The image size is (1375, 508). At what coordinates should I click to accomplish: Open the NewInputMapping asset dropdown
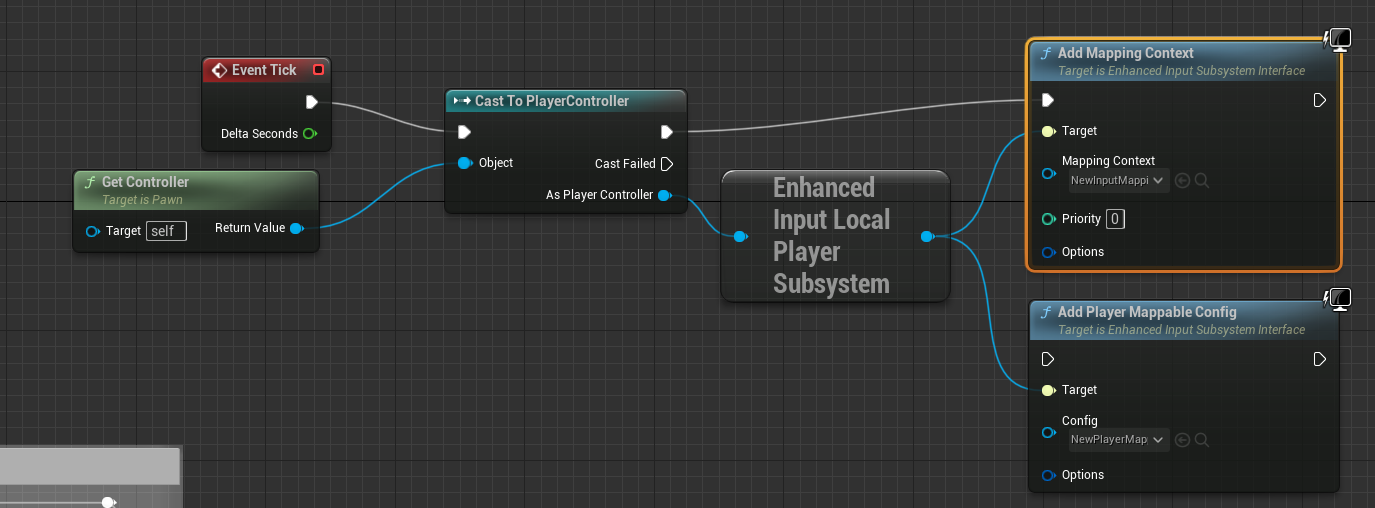point(1116,181)
